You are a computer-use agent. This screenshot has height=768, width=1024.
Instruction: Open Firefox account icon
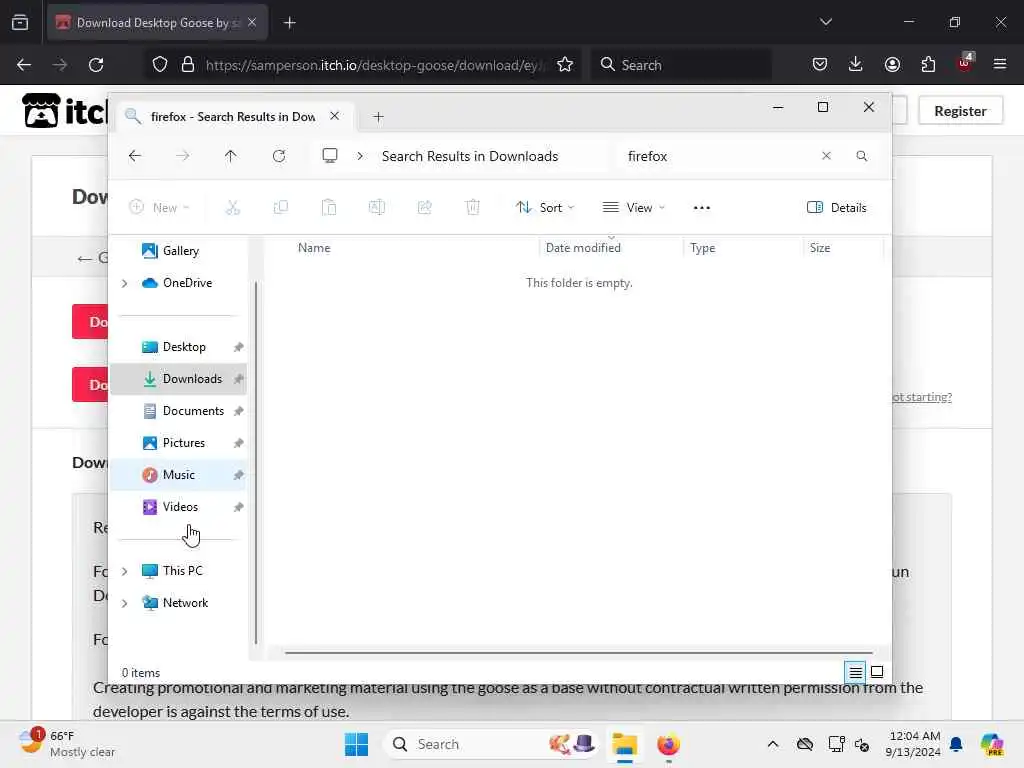pyautogui.click(x=892, y=65)
